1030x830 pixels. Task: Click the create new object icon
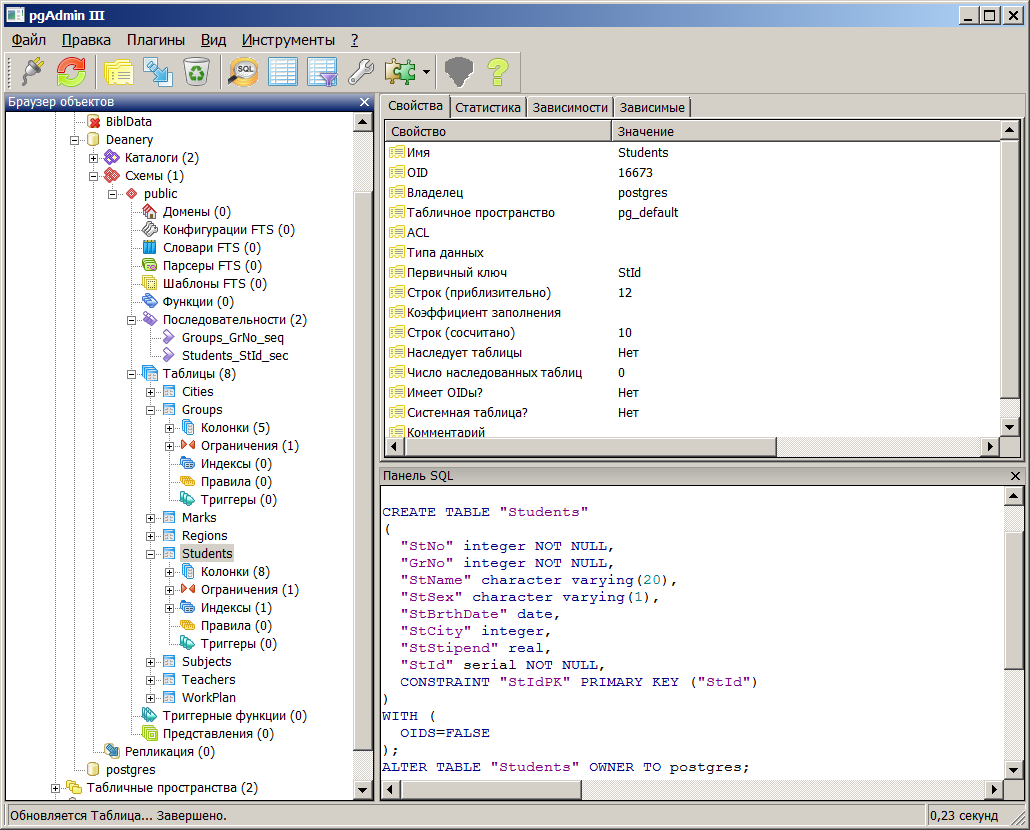[x=158, y=72]
